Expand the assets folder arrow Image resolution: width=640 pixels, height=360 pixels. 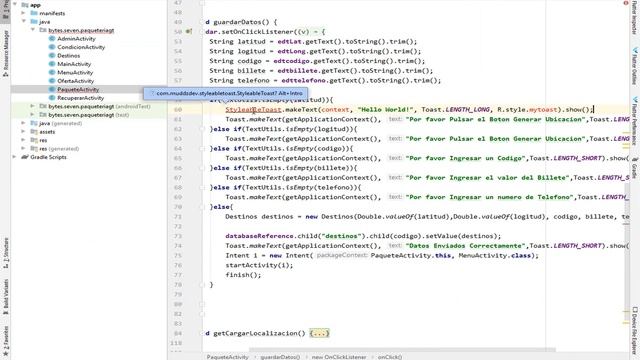click(x=24, y=131)
